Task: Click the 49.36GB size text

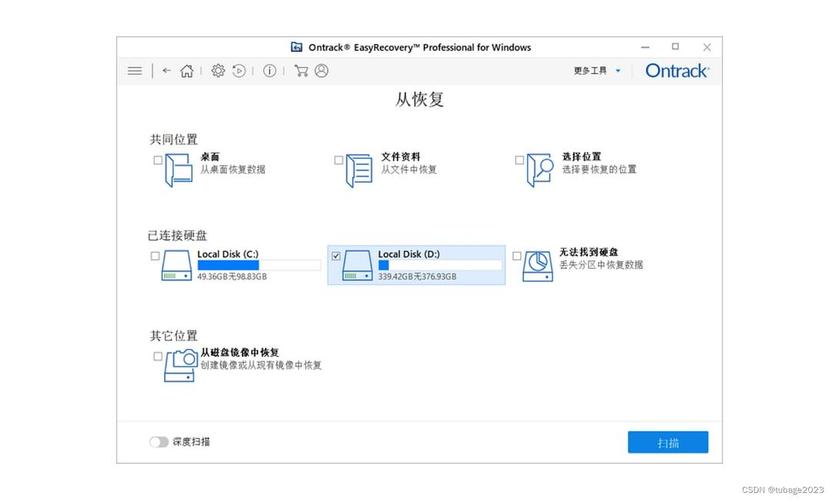Action: pyautogui.click(x=232, y=277)
